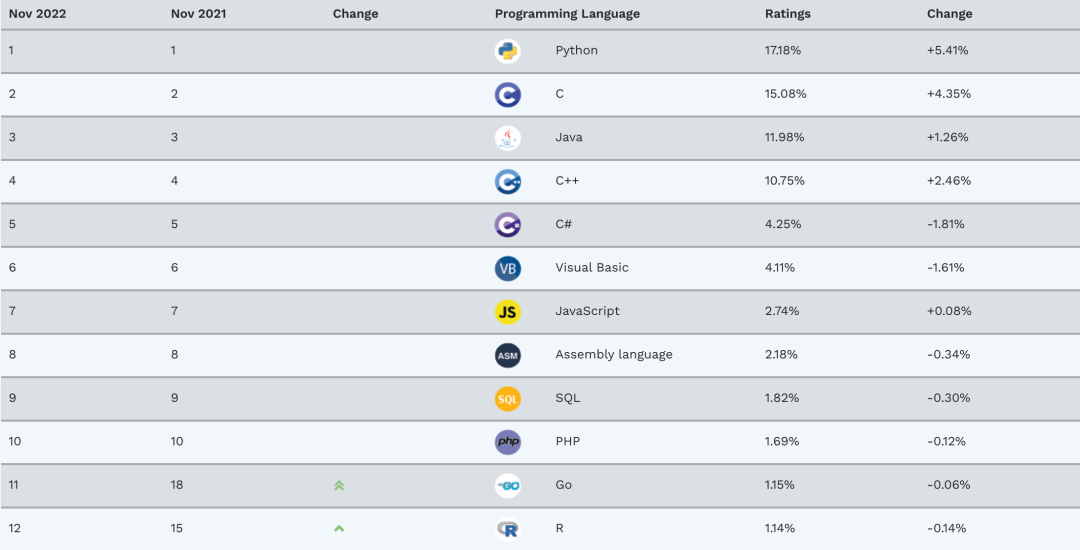Click the Visual Basic VB icon

click(507, 268)
